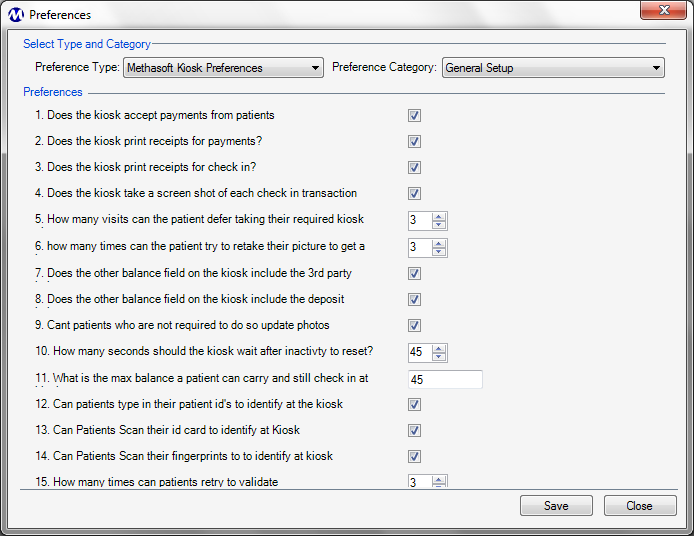Click the Methasoft logo icon in title bar
This screenshot has width=694, height=536.
(x=15, y=15)
